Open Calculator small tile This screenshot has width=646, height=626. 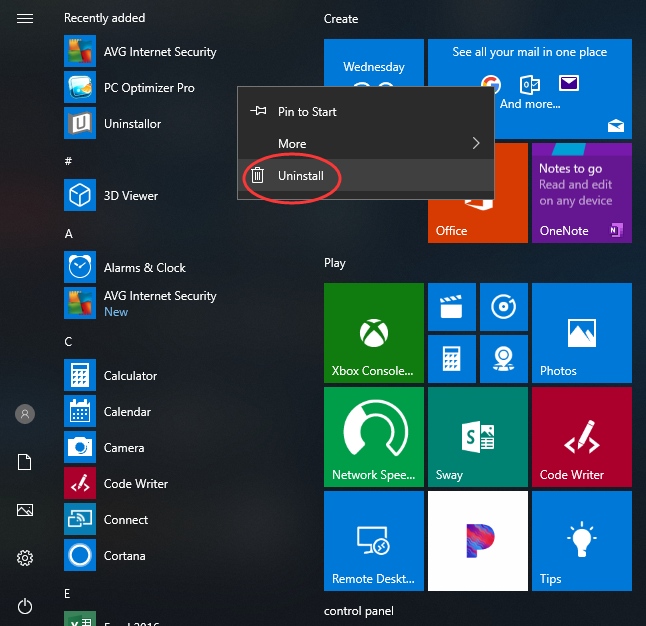(x=452, y=359)
